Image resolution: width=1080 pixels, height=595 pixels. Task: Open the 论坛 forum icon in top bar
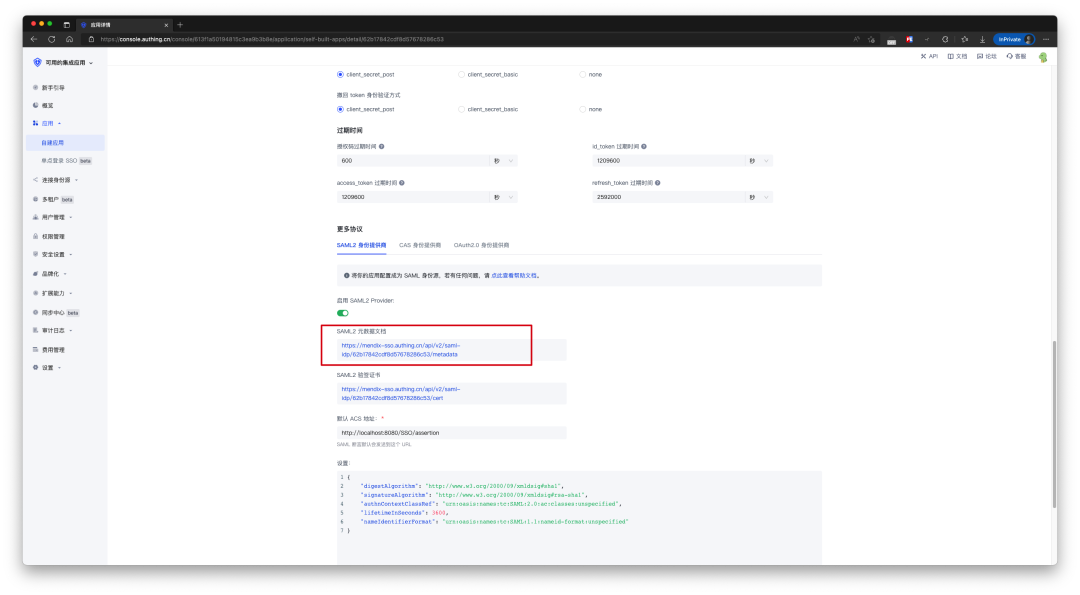tap(979, 56)
